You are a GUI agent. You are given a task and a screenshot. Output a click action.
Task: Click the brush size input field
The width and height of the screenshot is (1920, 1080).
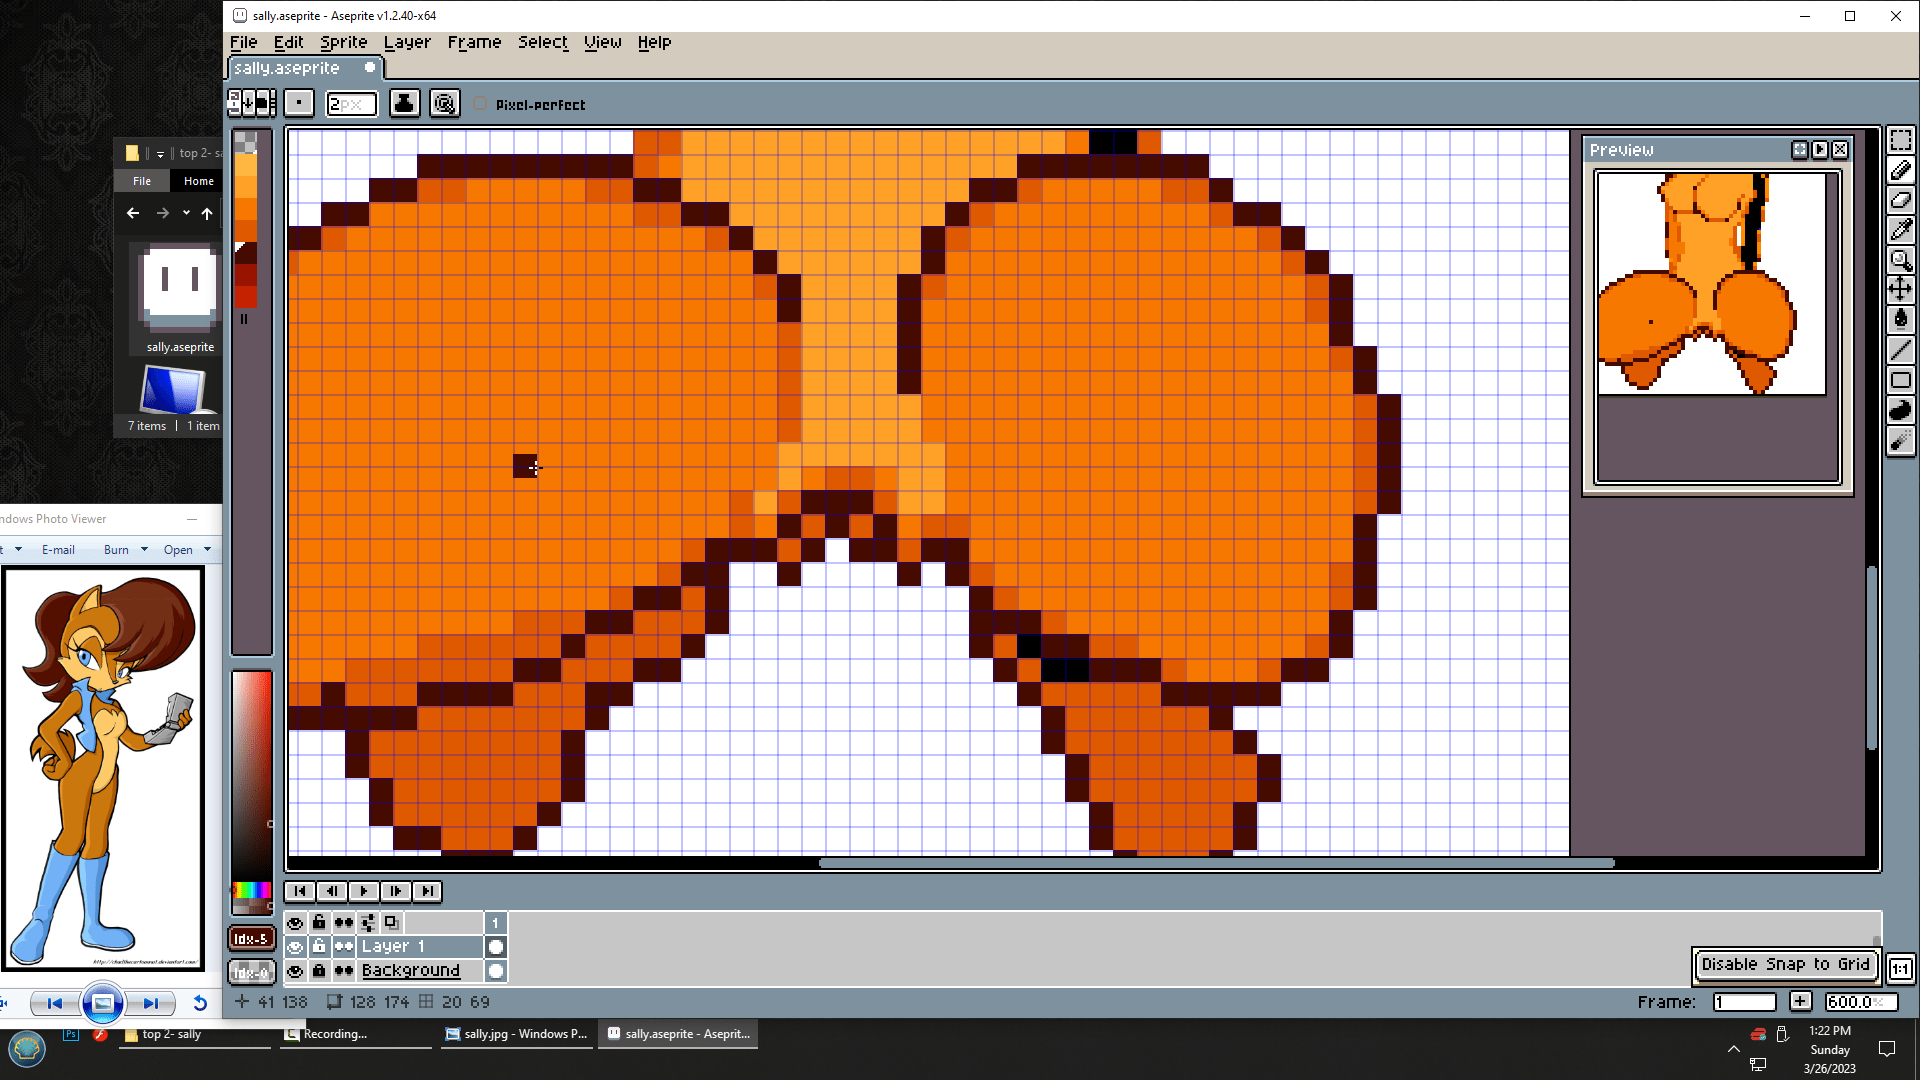click(x=351, y=104)
